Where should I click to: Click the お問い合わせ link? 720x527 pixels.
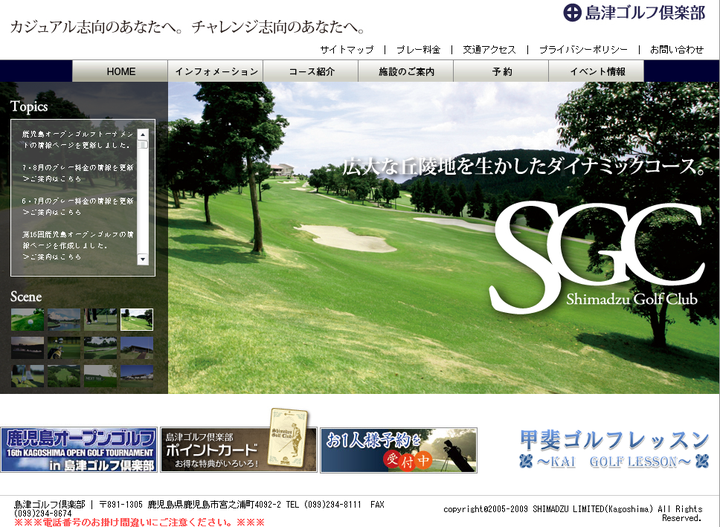coord(677,50)
